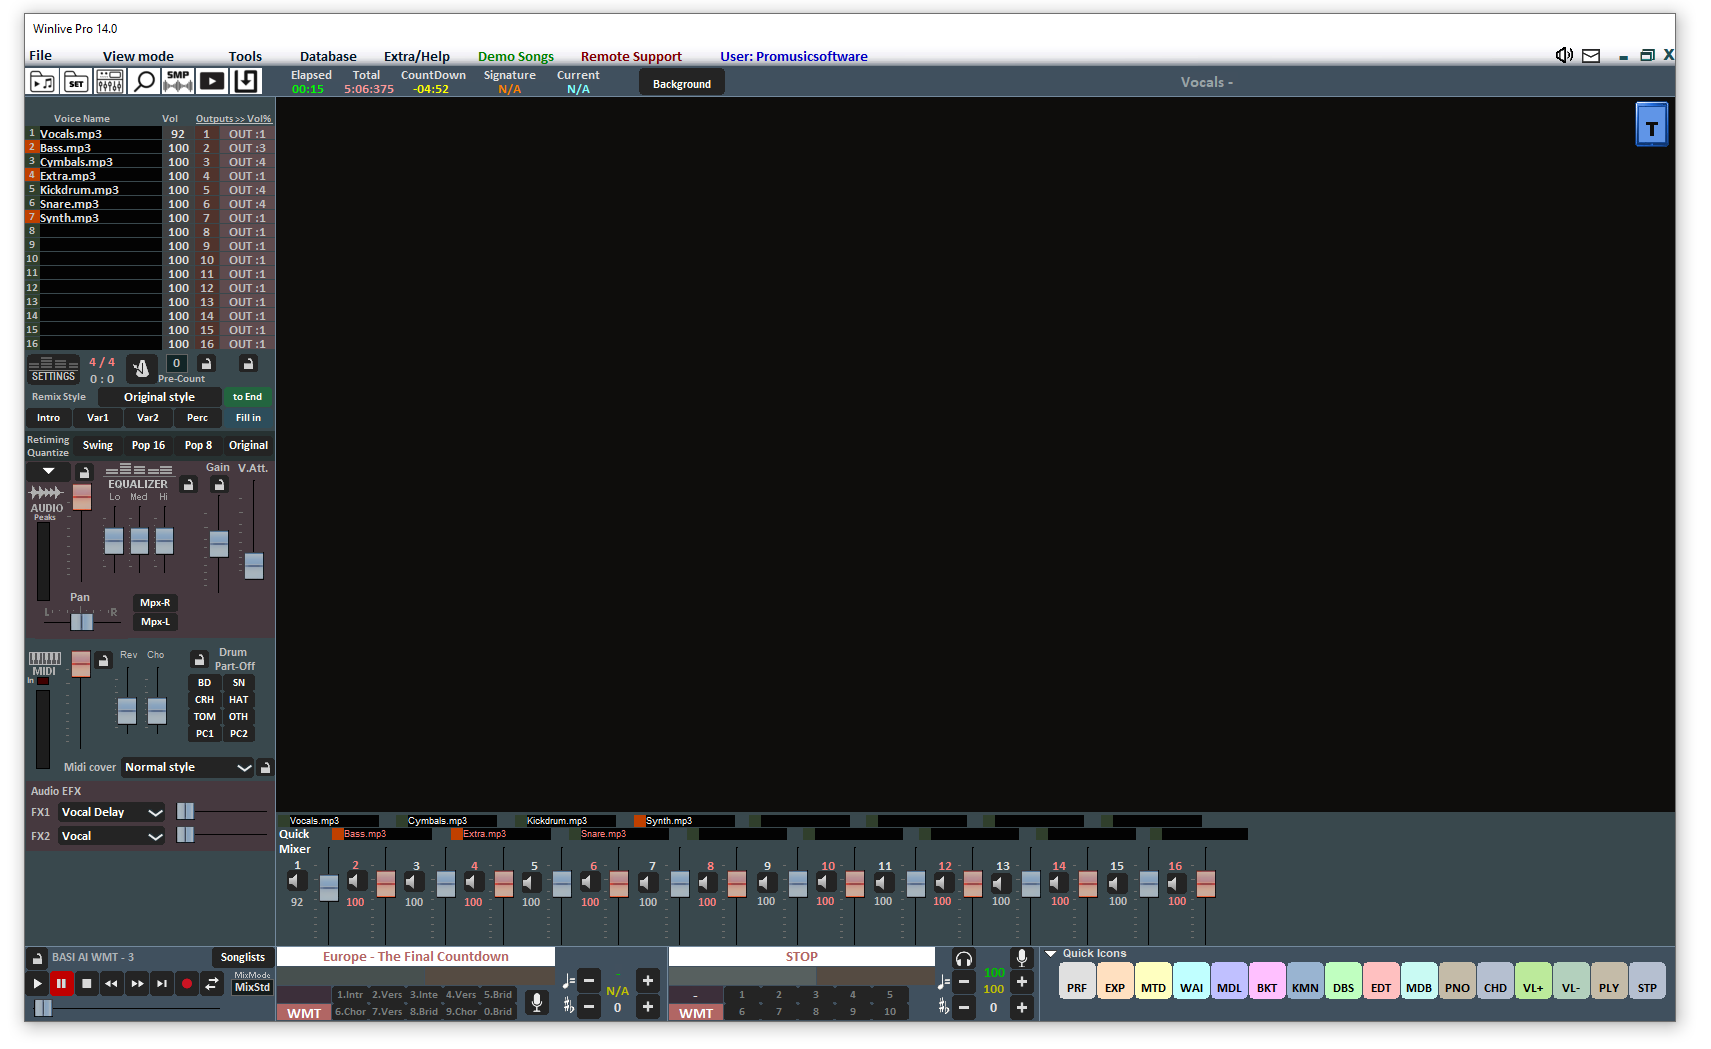This screenshot has width=1711, height=1049.
Task: Open the mixer/synth settings icon
Action: click(x=110, y=81)
